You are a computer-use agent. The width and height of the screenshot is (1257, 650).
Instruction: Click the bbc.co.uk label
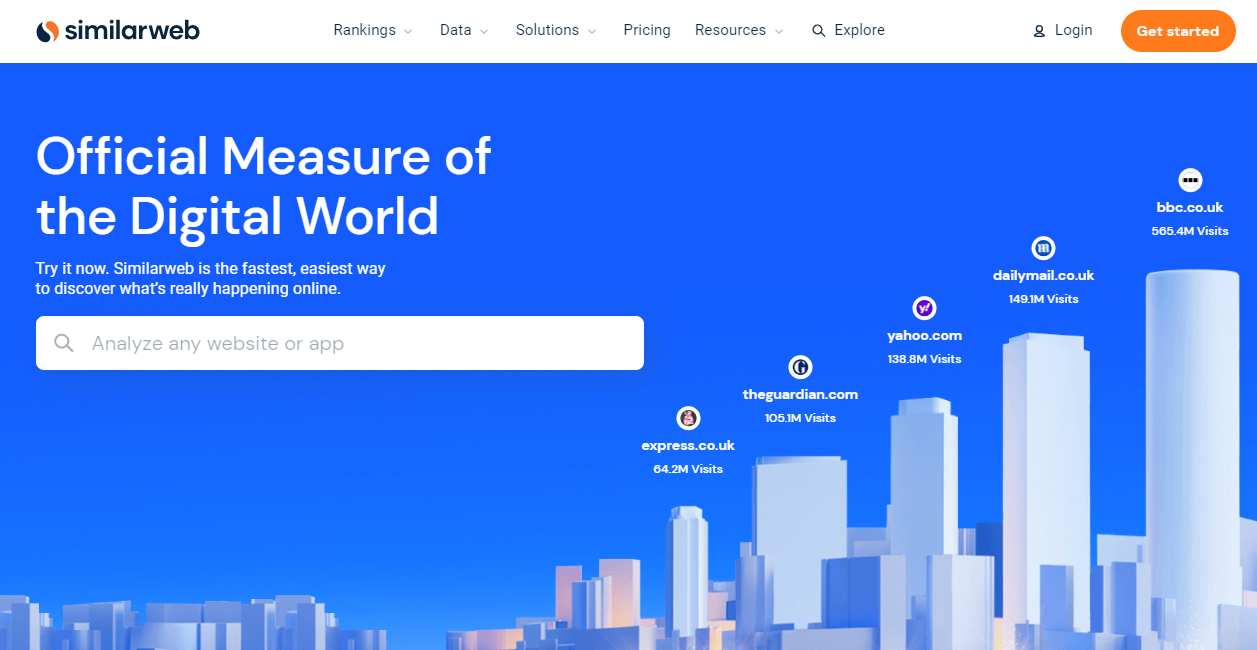point(1190,208)
